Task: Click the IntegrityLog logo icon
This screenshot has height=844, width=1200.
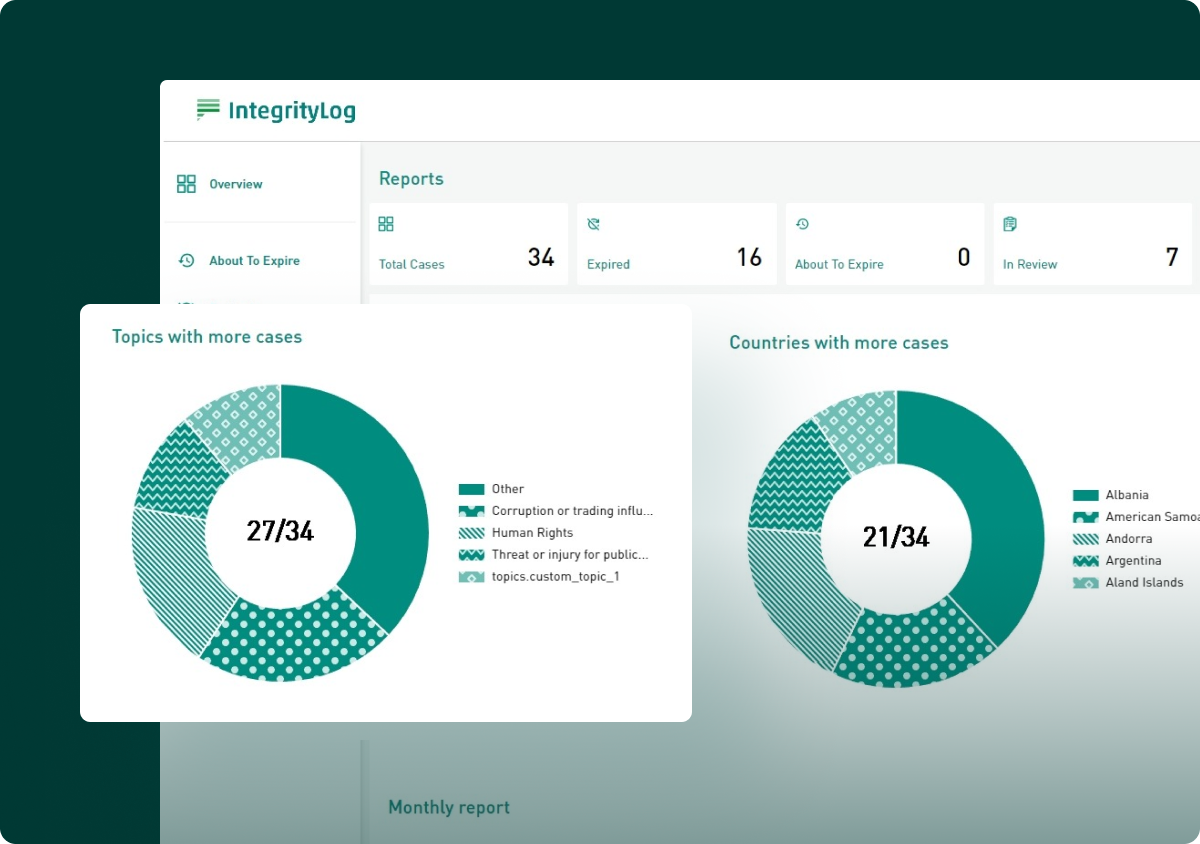Action: click(x=207, y=110)
